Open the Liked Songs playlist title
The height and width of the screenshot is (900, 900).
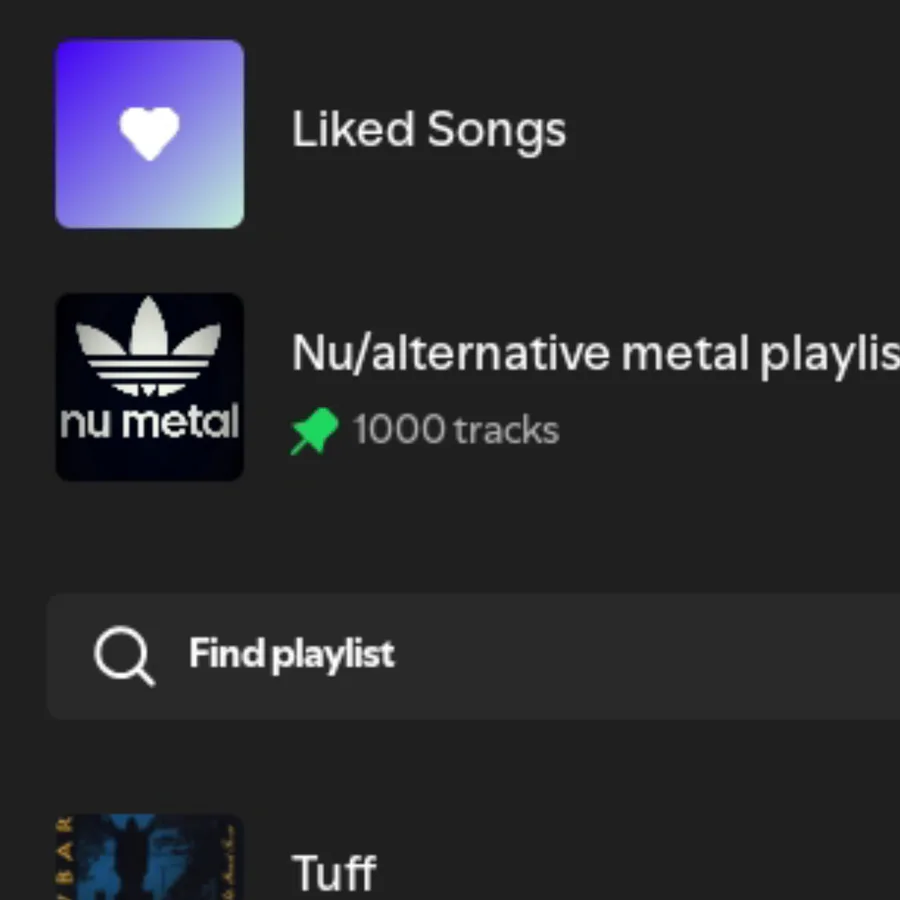(x=428, y=131)
